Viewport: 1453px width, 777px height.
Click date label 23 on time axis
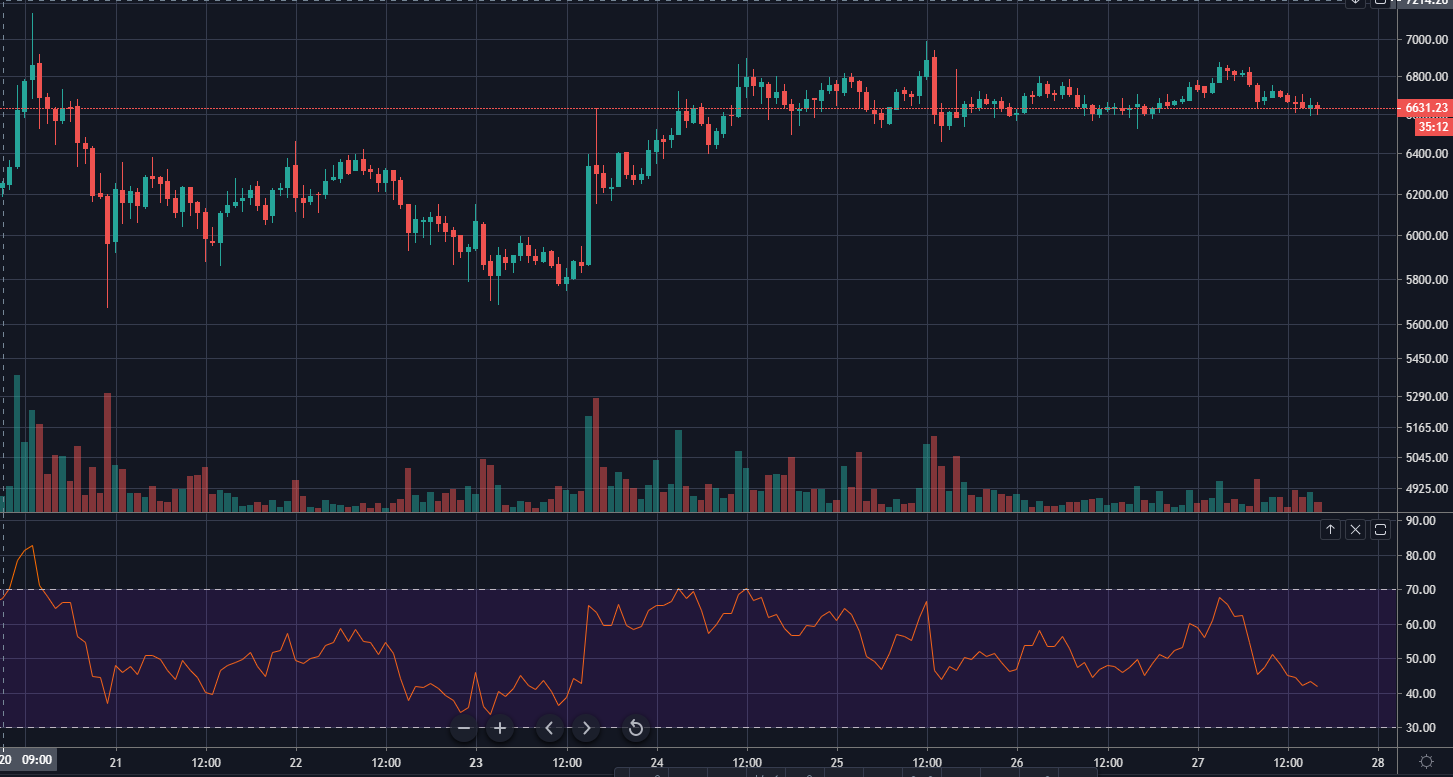pyautogui.click(x=476, y=762)
